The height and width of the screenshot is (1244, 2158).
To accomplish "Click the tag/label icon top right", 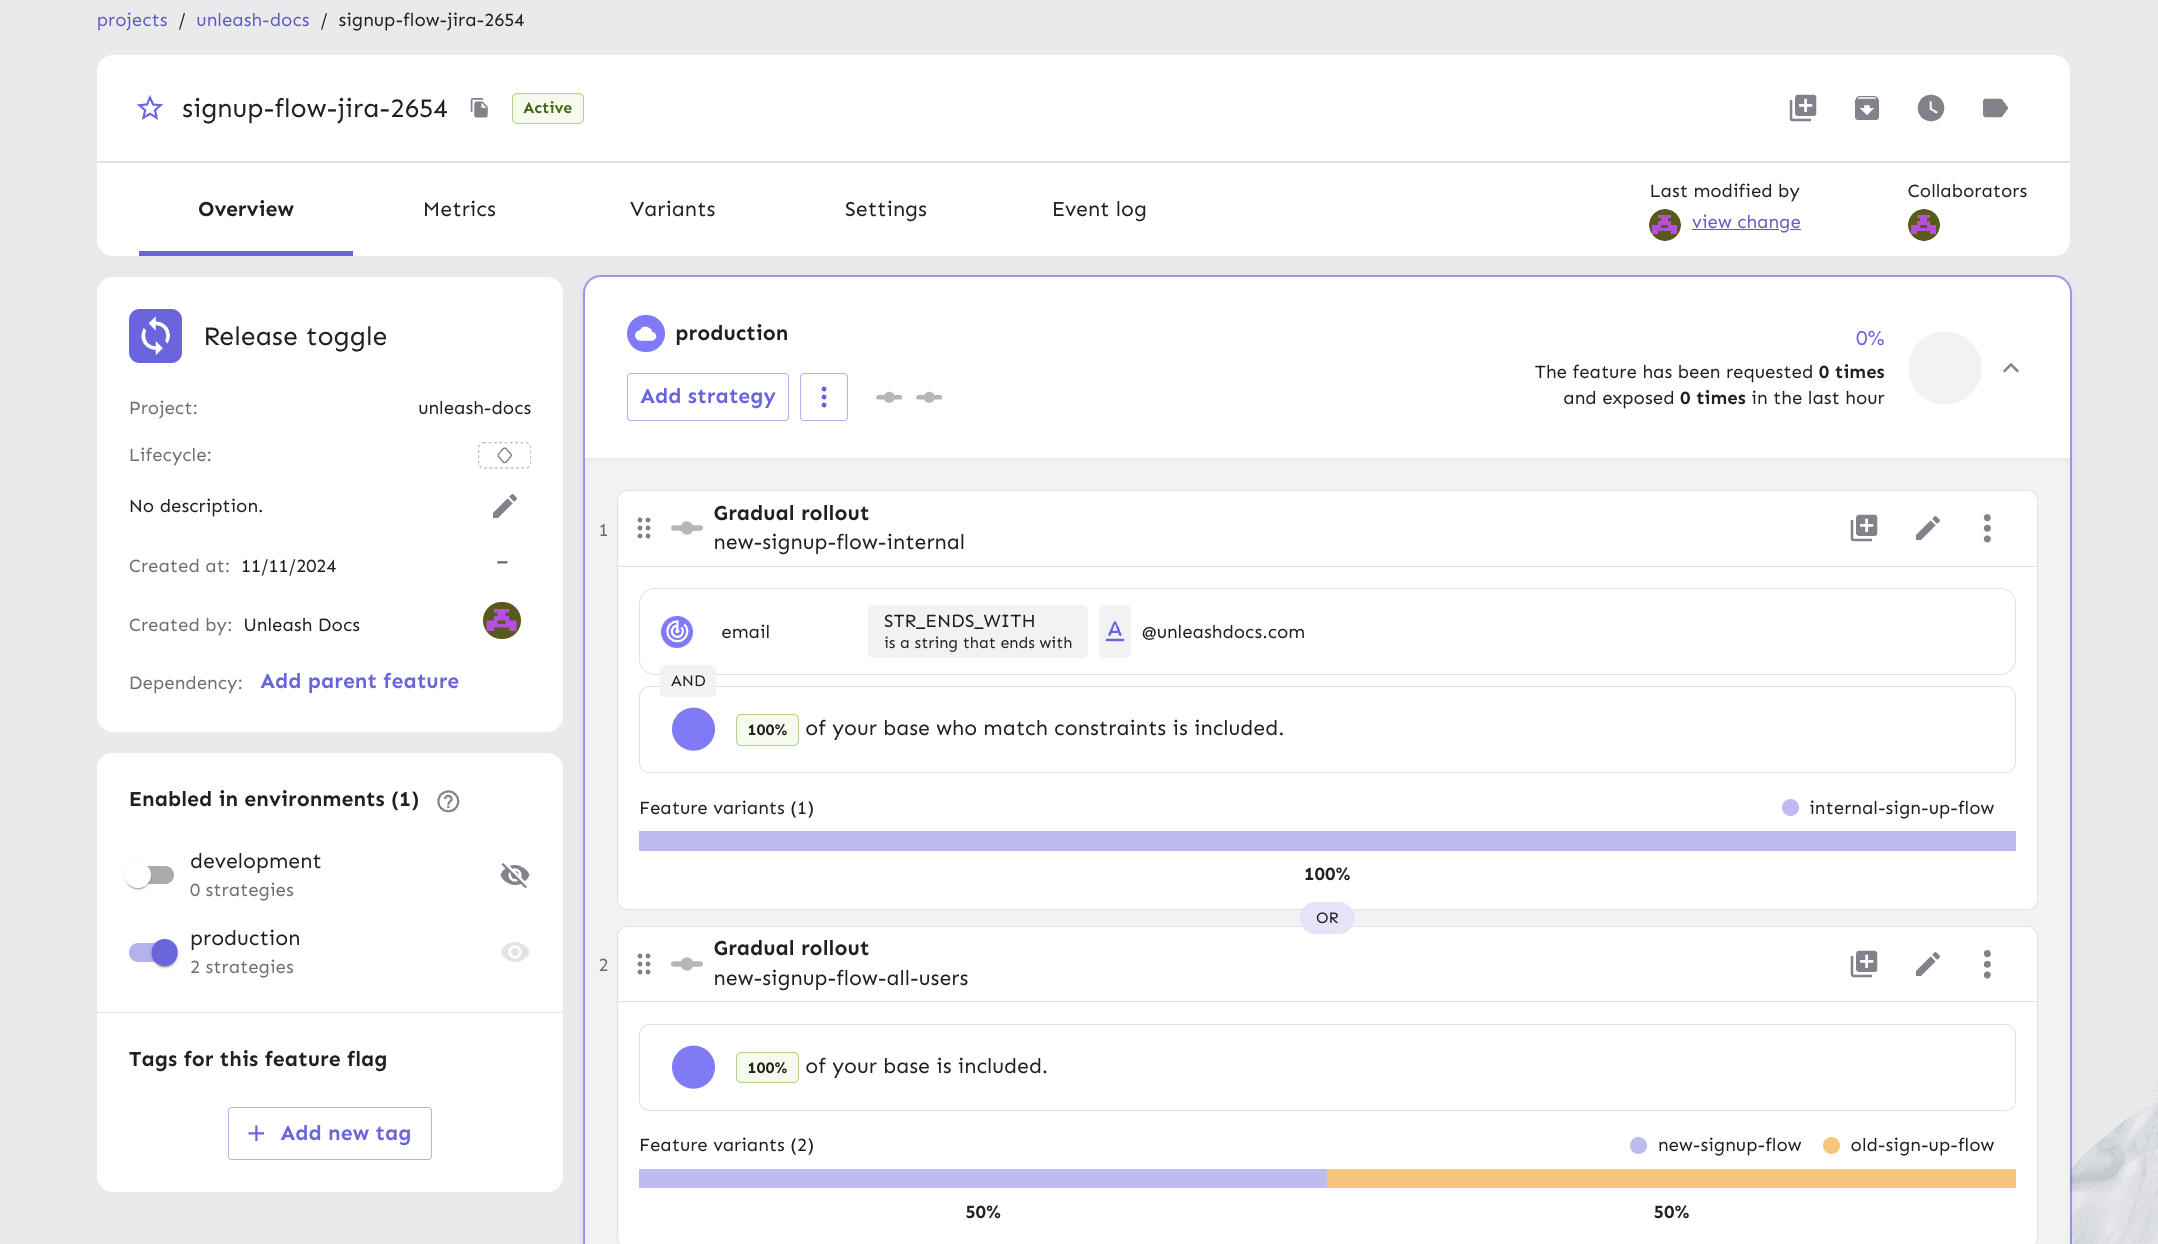I will click(1995, 107).
